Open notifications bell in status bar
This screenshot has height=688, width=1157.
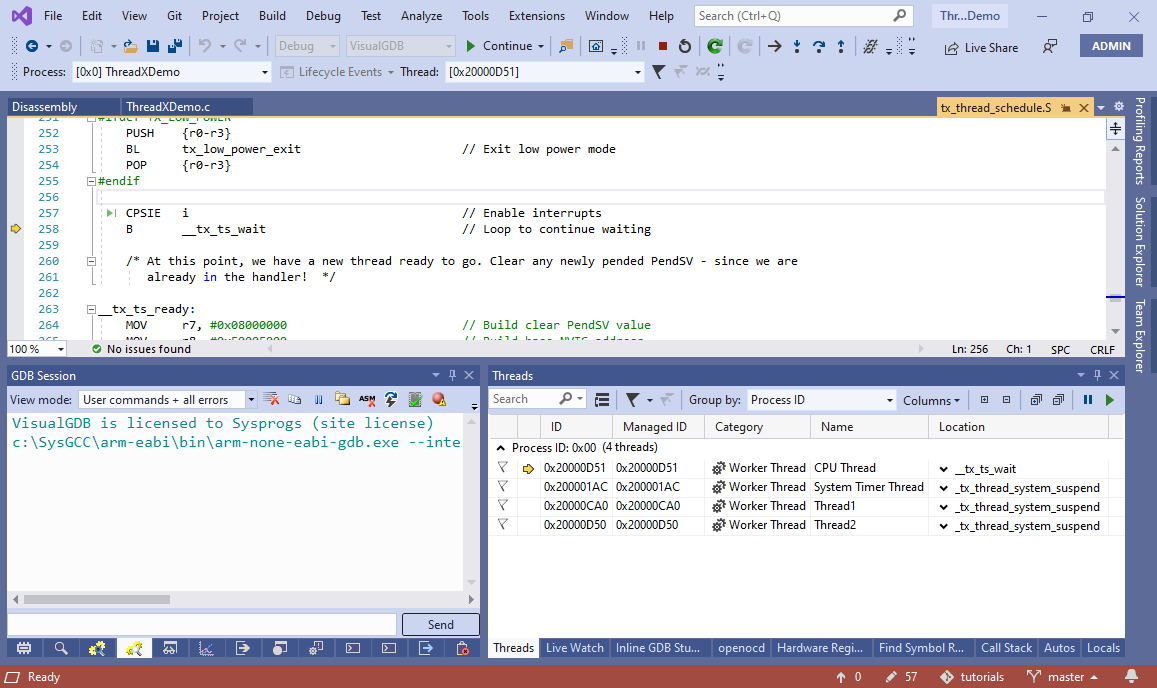coord(1130,676)
